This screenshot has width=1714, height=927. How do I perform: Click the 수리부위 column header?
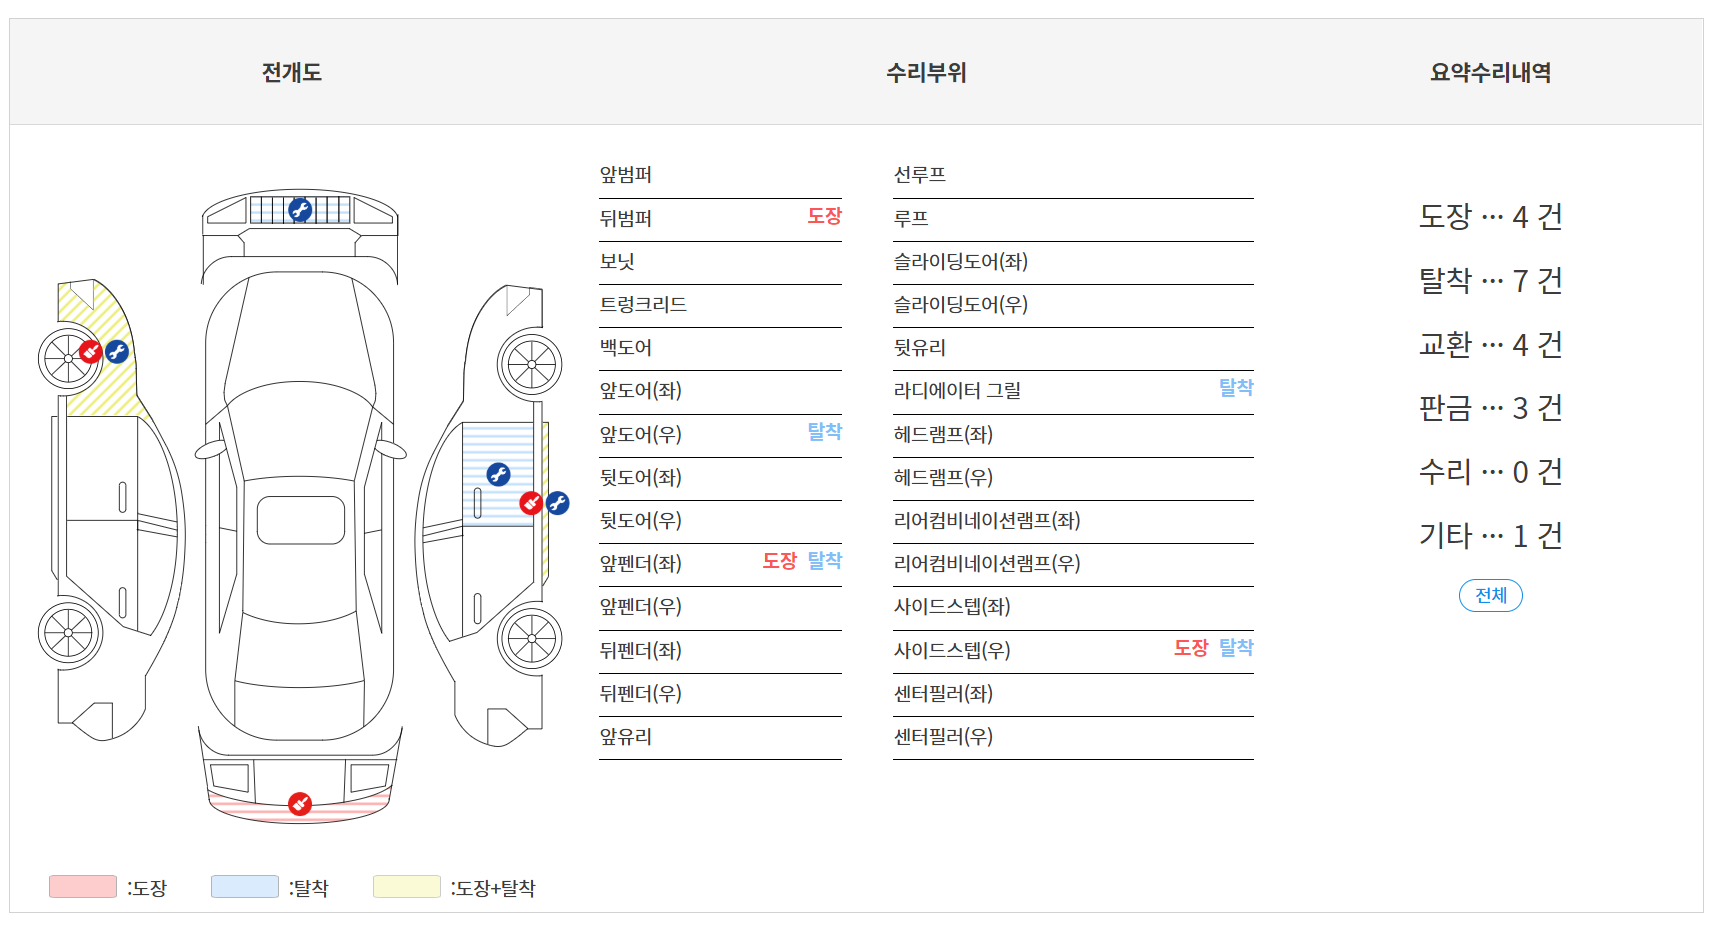coord(926,72)
